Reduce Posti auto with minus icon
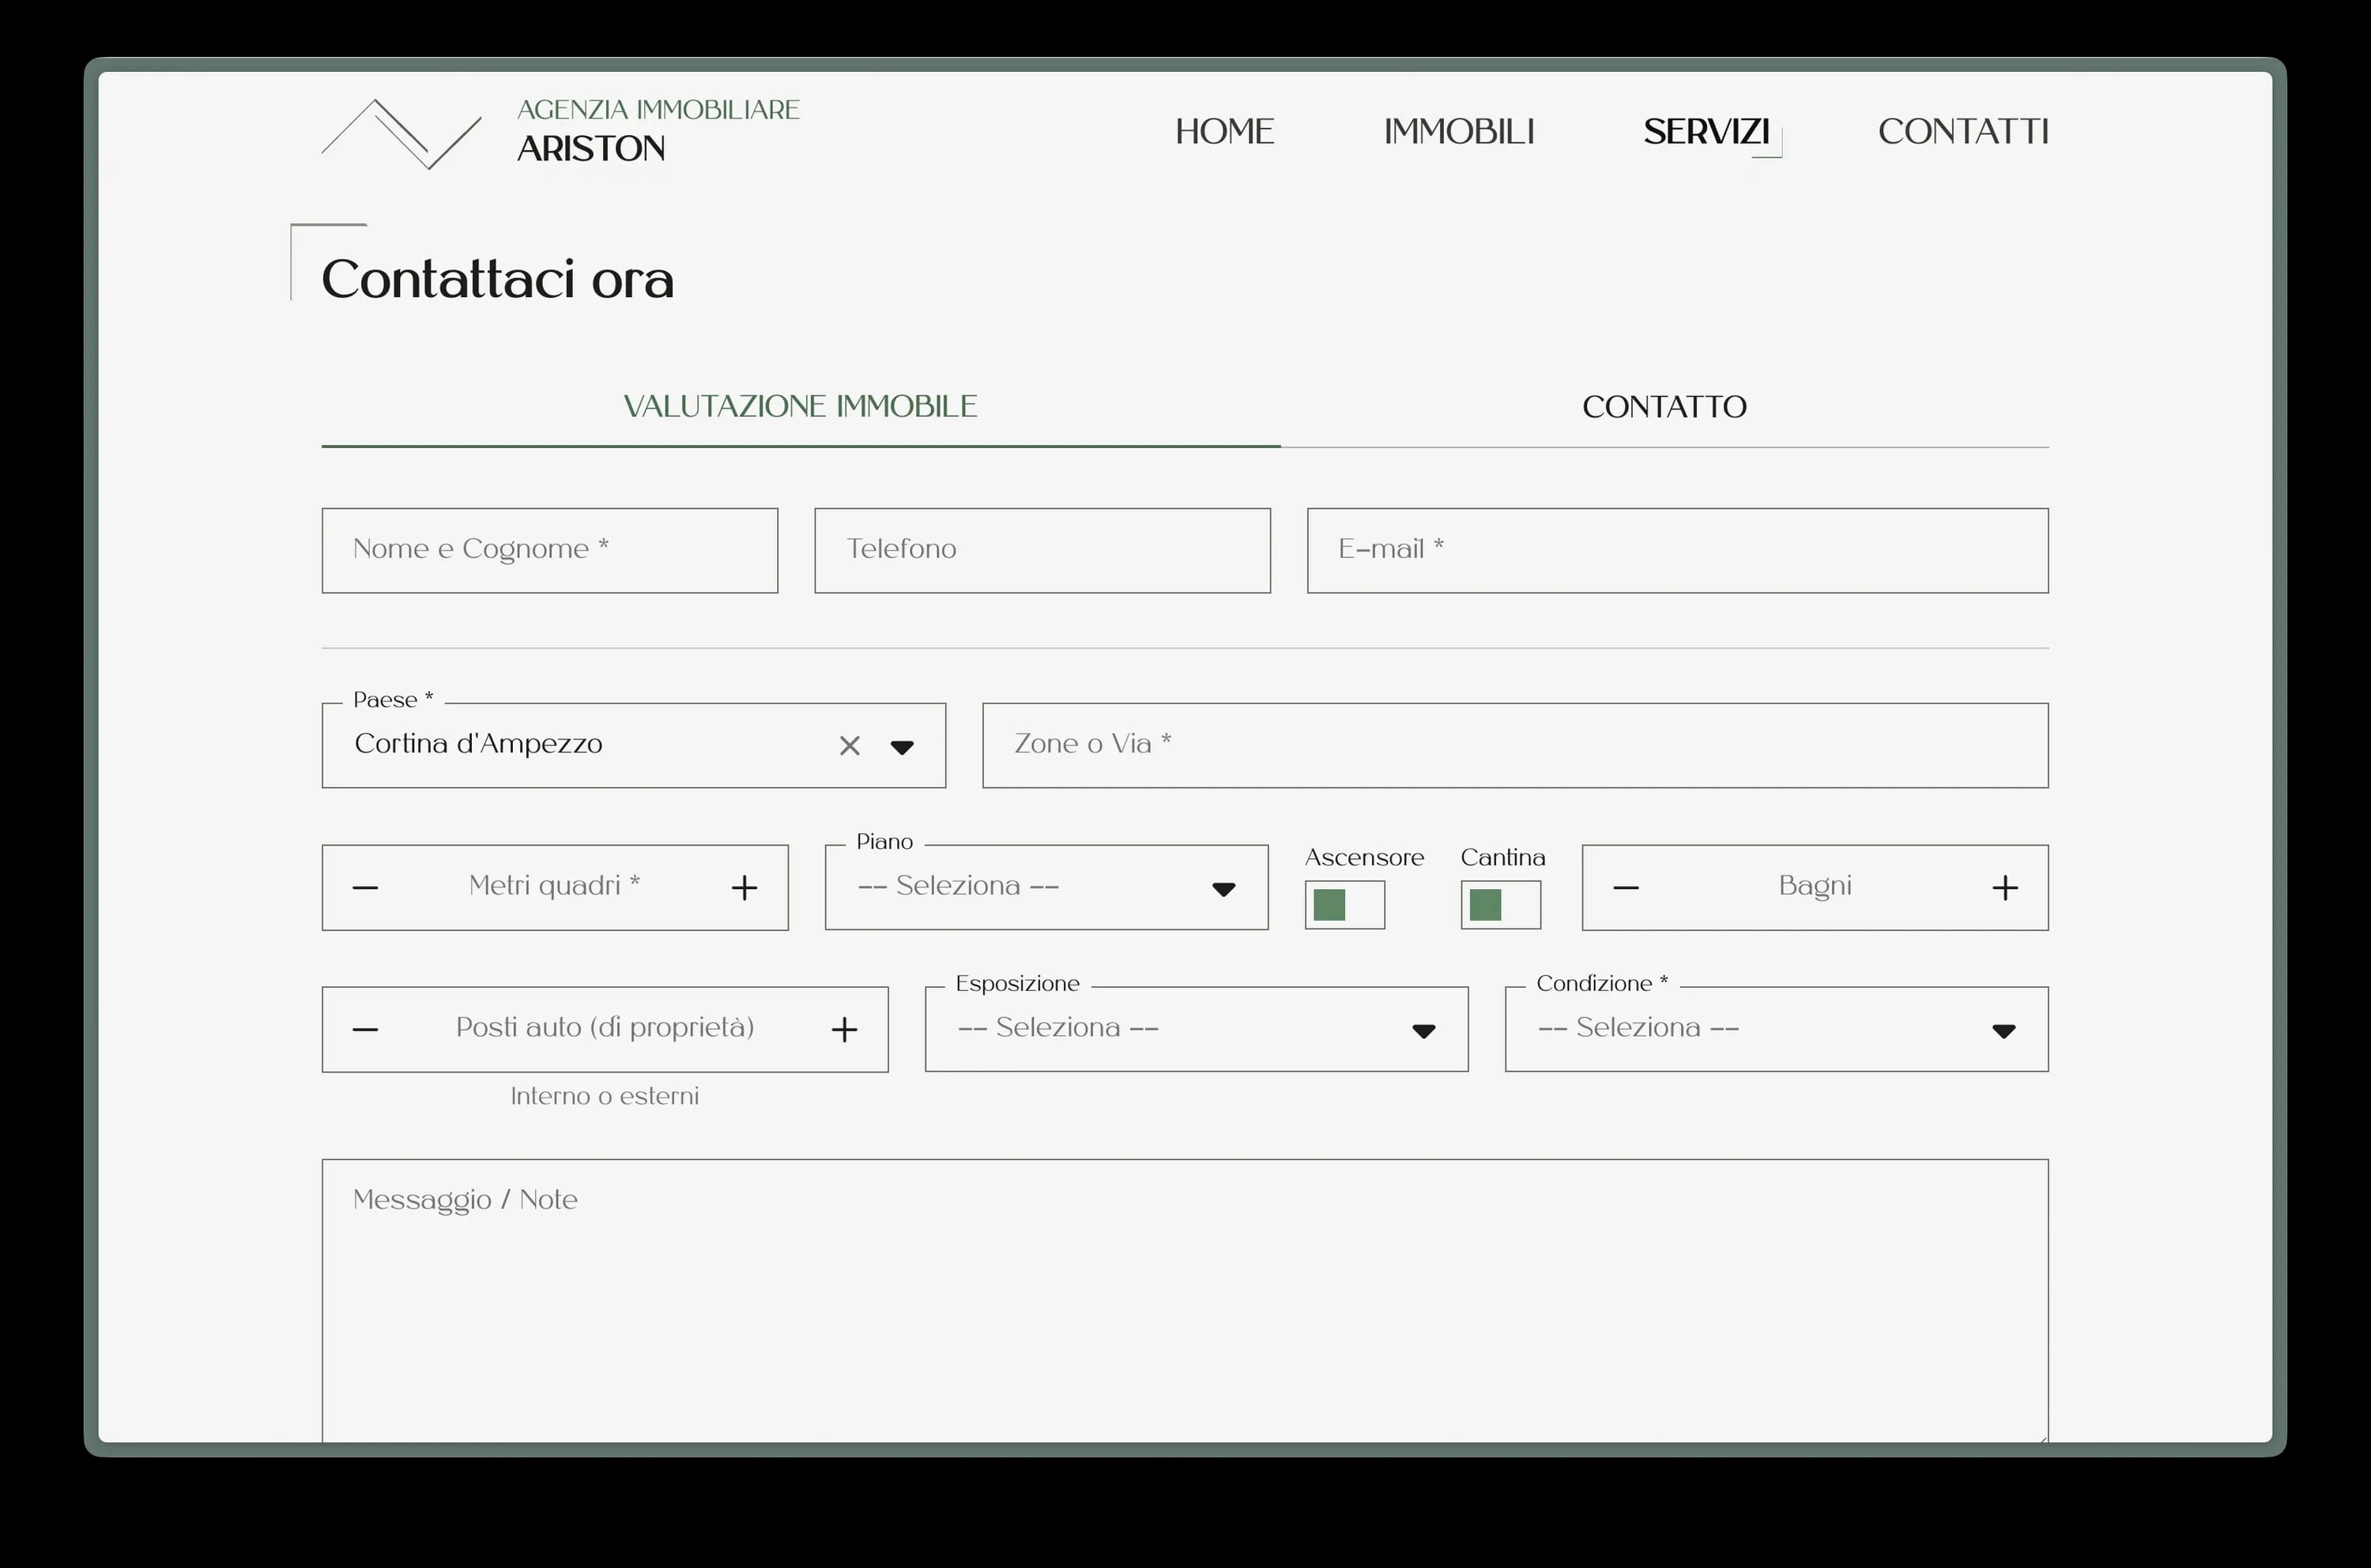 (365, 1030)
